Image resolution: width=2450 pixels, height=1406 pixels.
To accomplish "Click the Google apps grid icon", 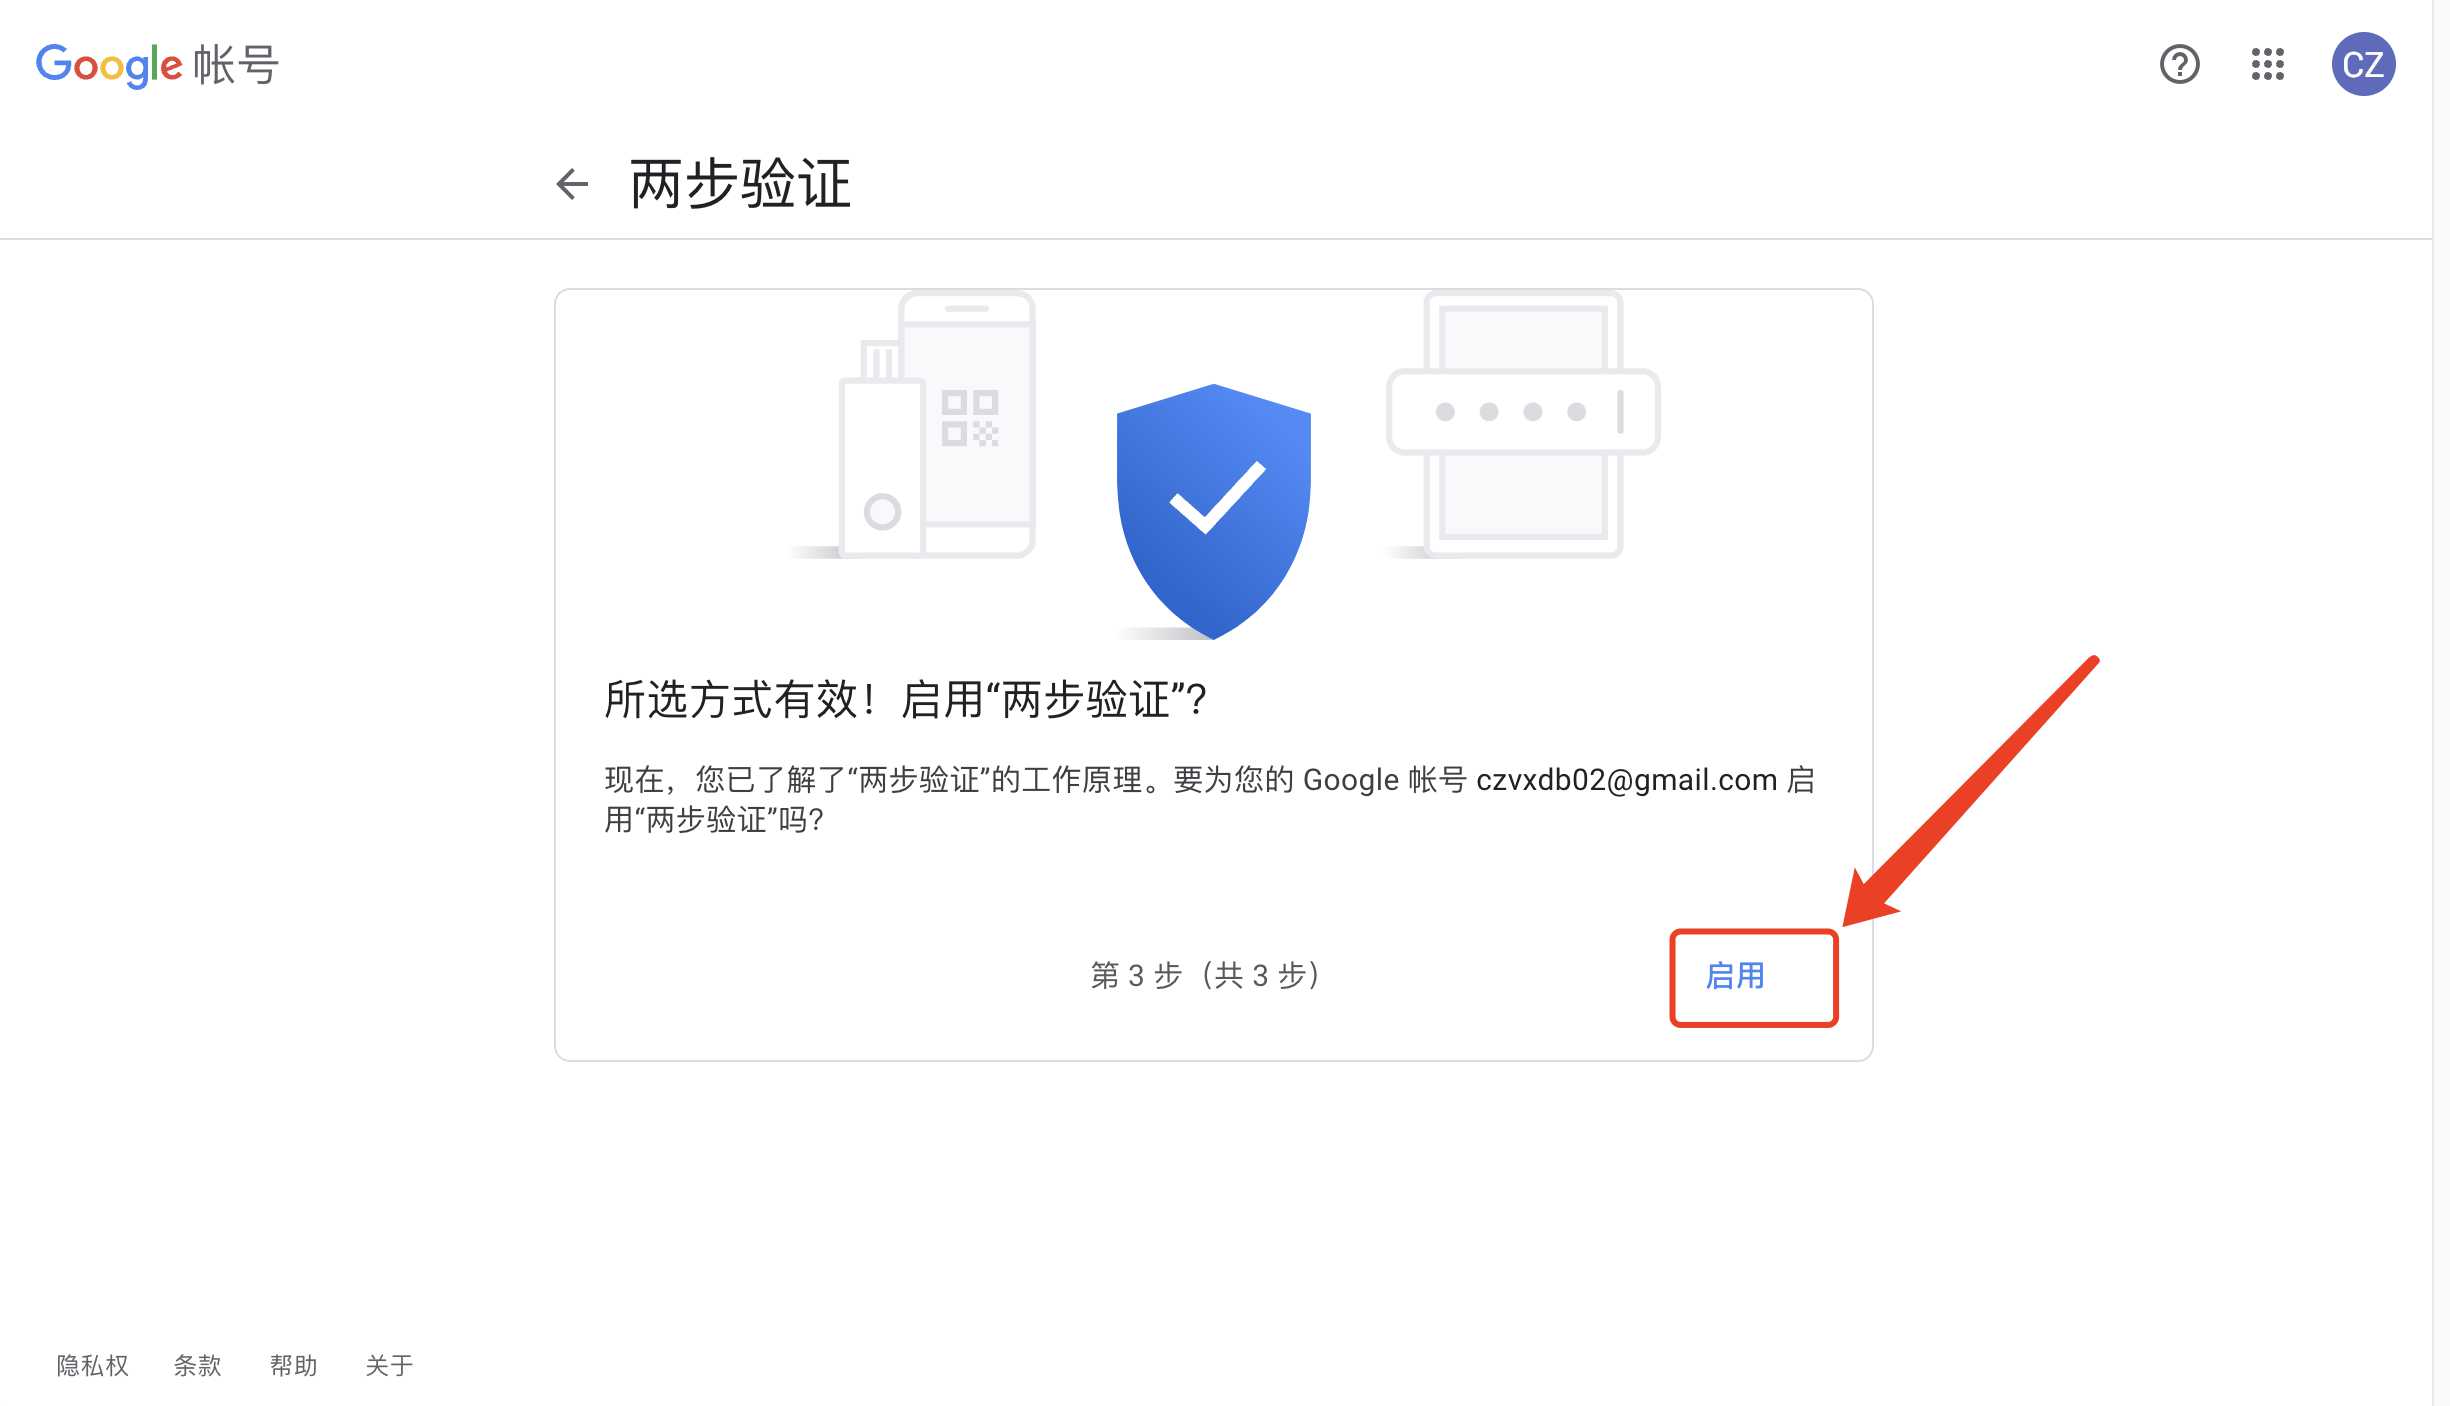I will pos(2270,64).
